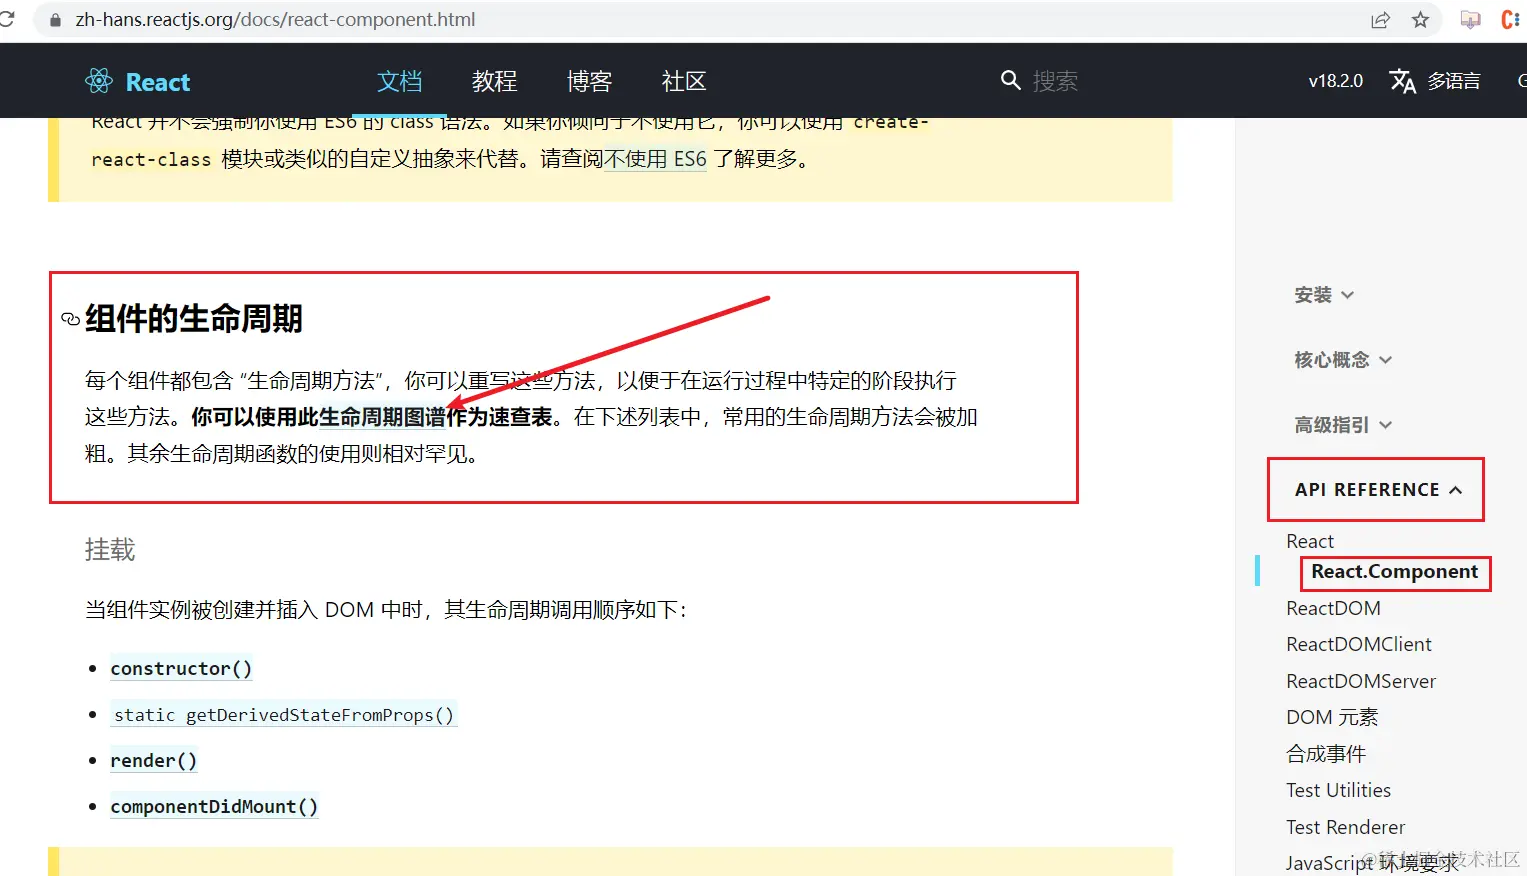The image size is (1527, 876).
Task: Open the render() method link
Action: tap(153, 761)
